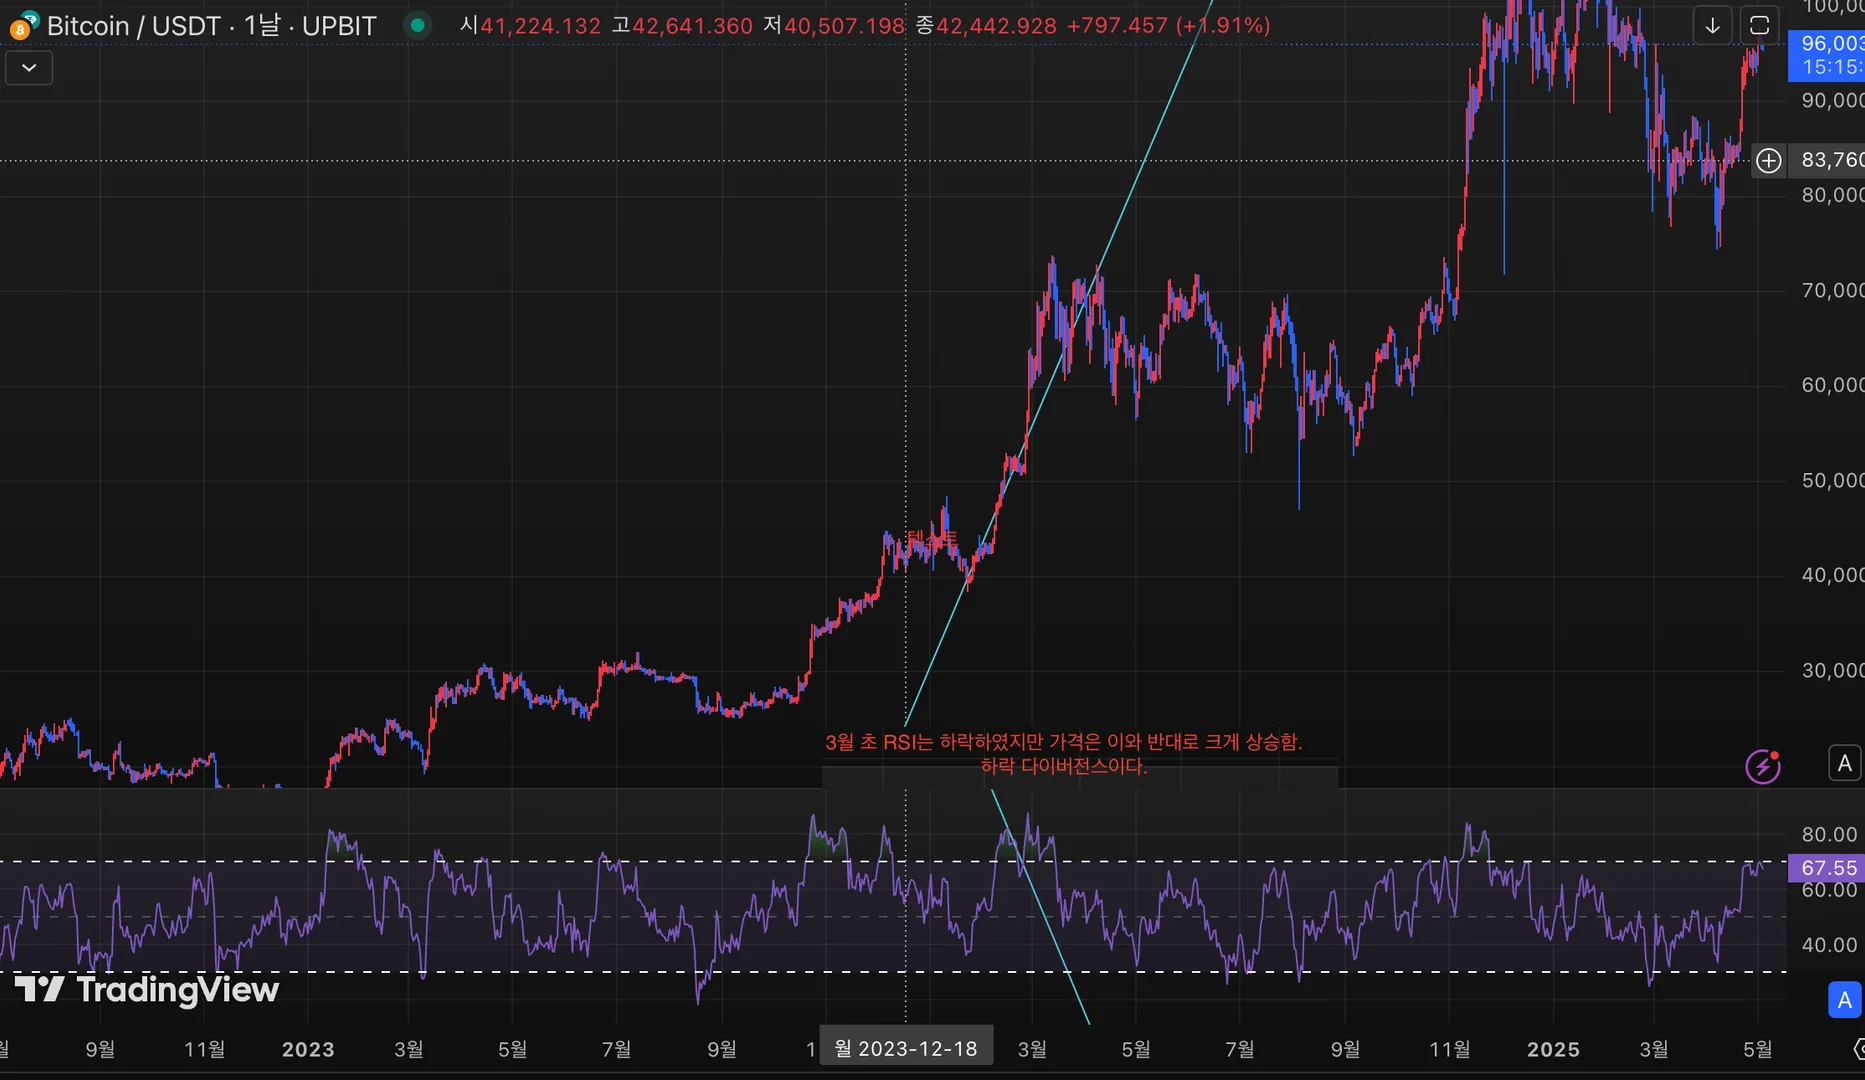
Task: Click the 2025 label on time axis
Action: [x=1553, y=1049]
